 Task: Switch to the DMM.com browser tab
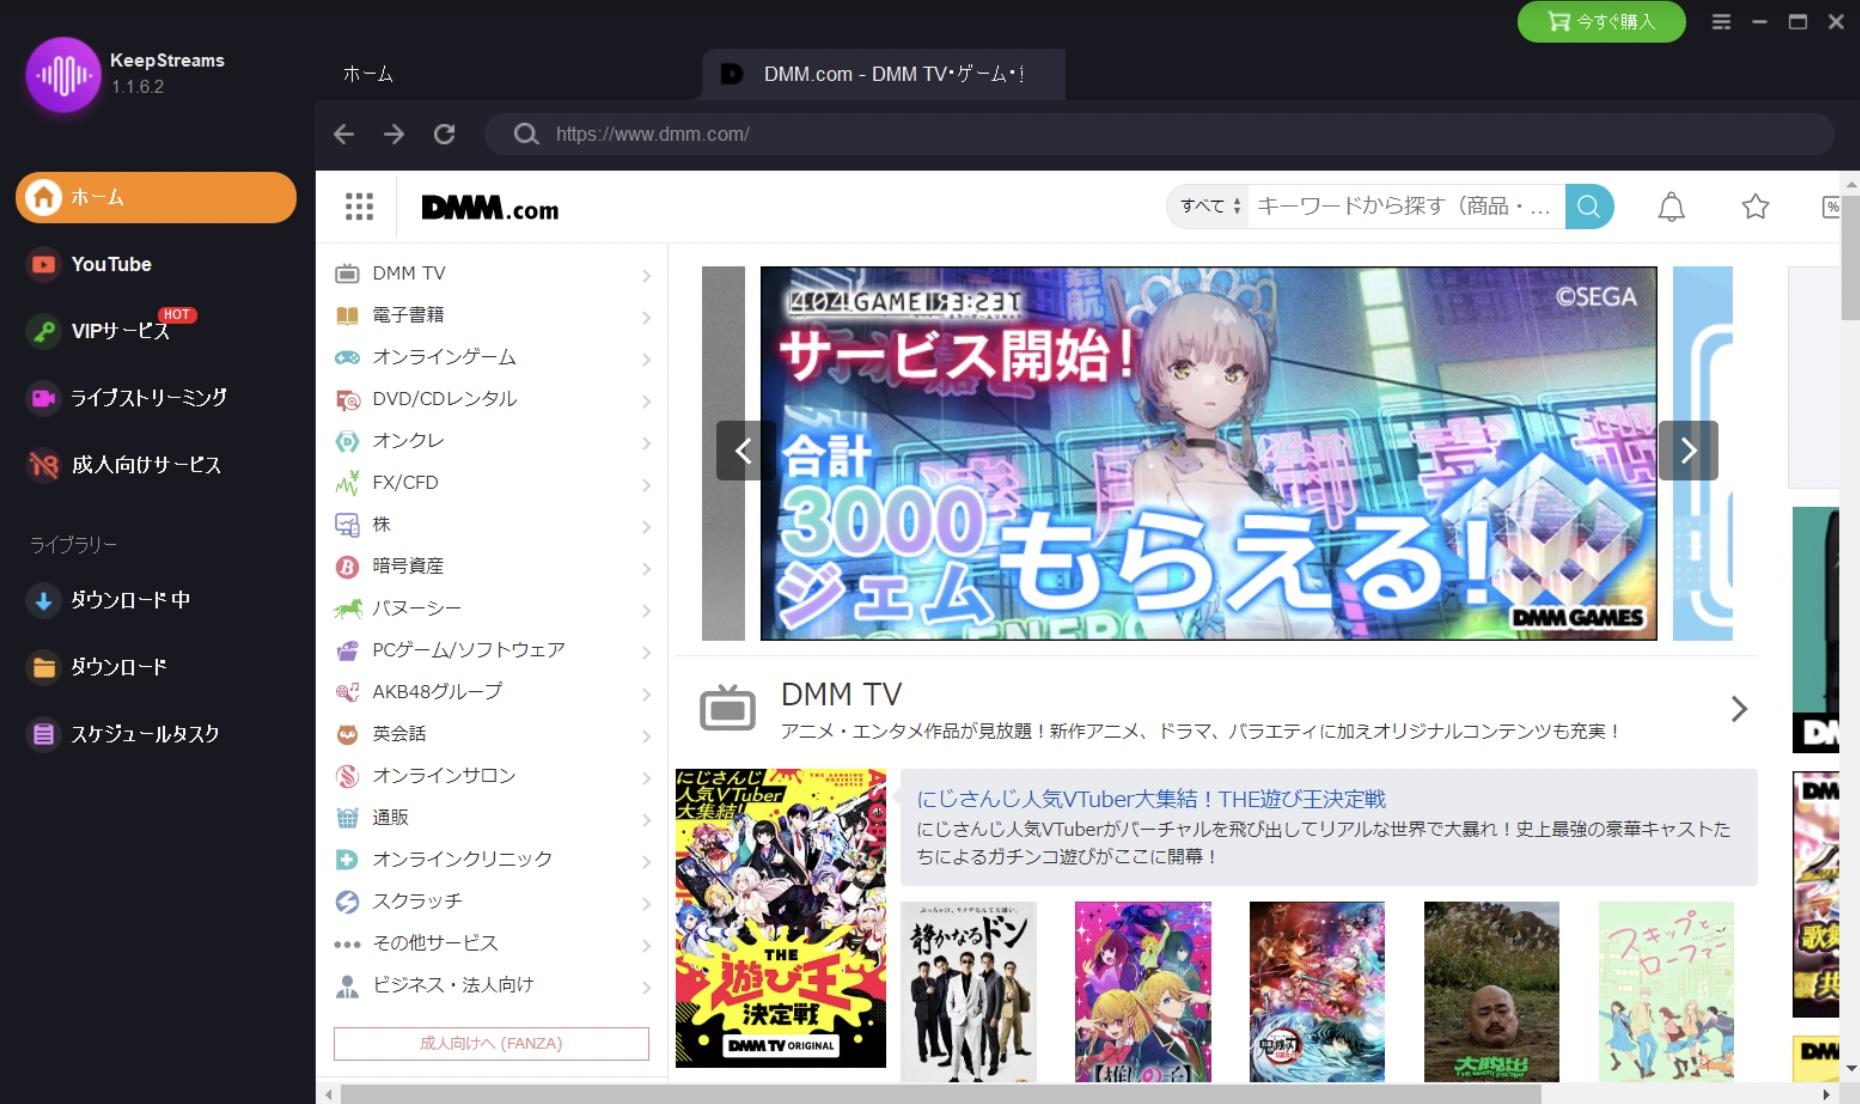click(x=884, y=74)
